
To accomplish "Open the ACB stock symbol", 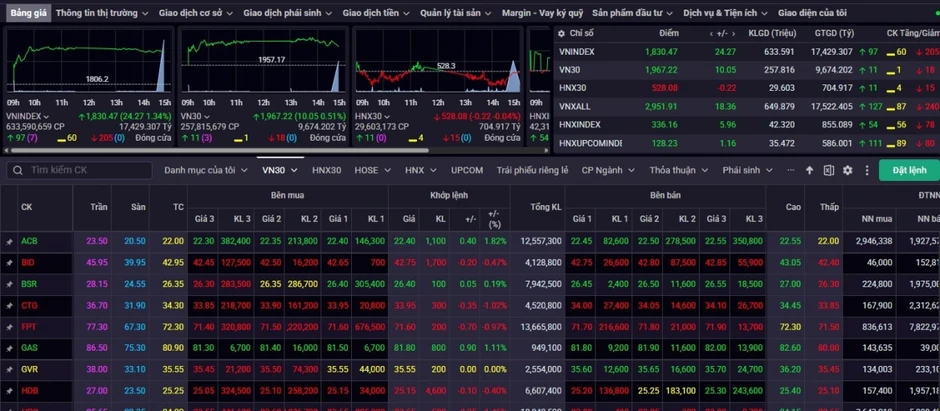I will tap(29, 241).
